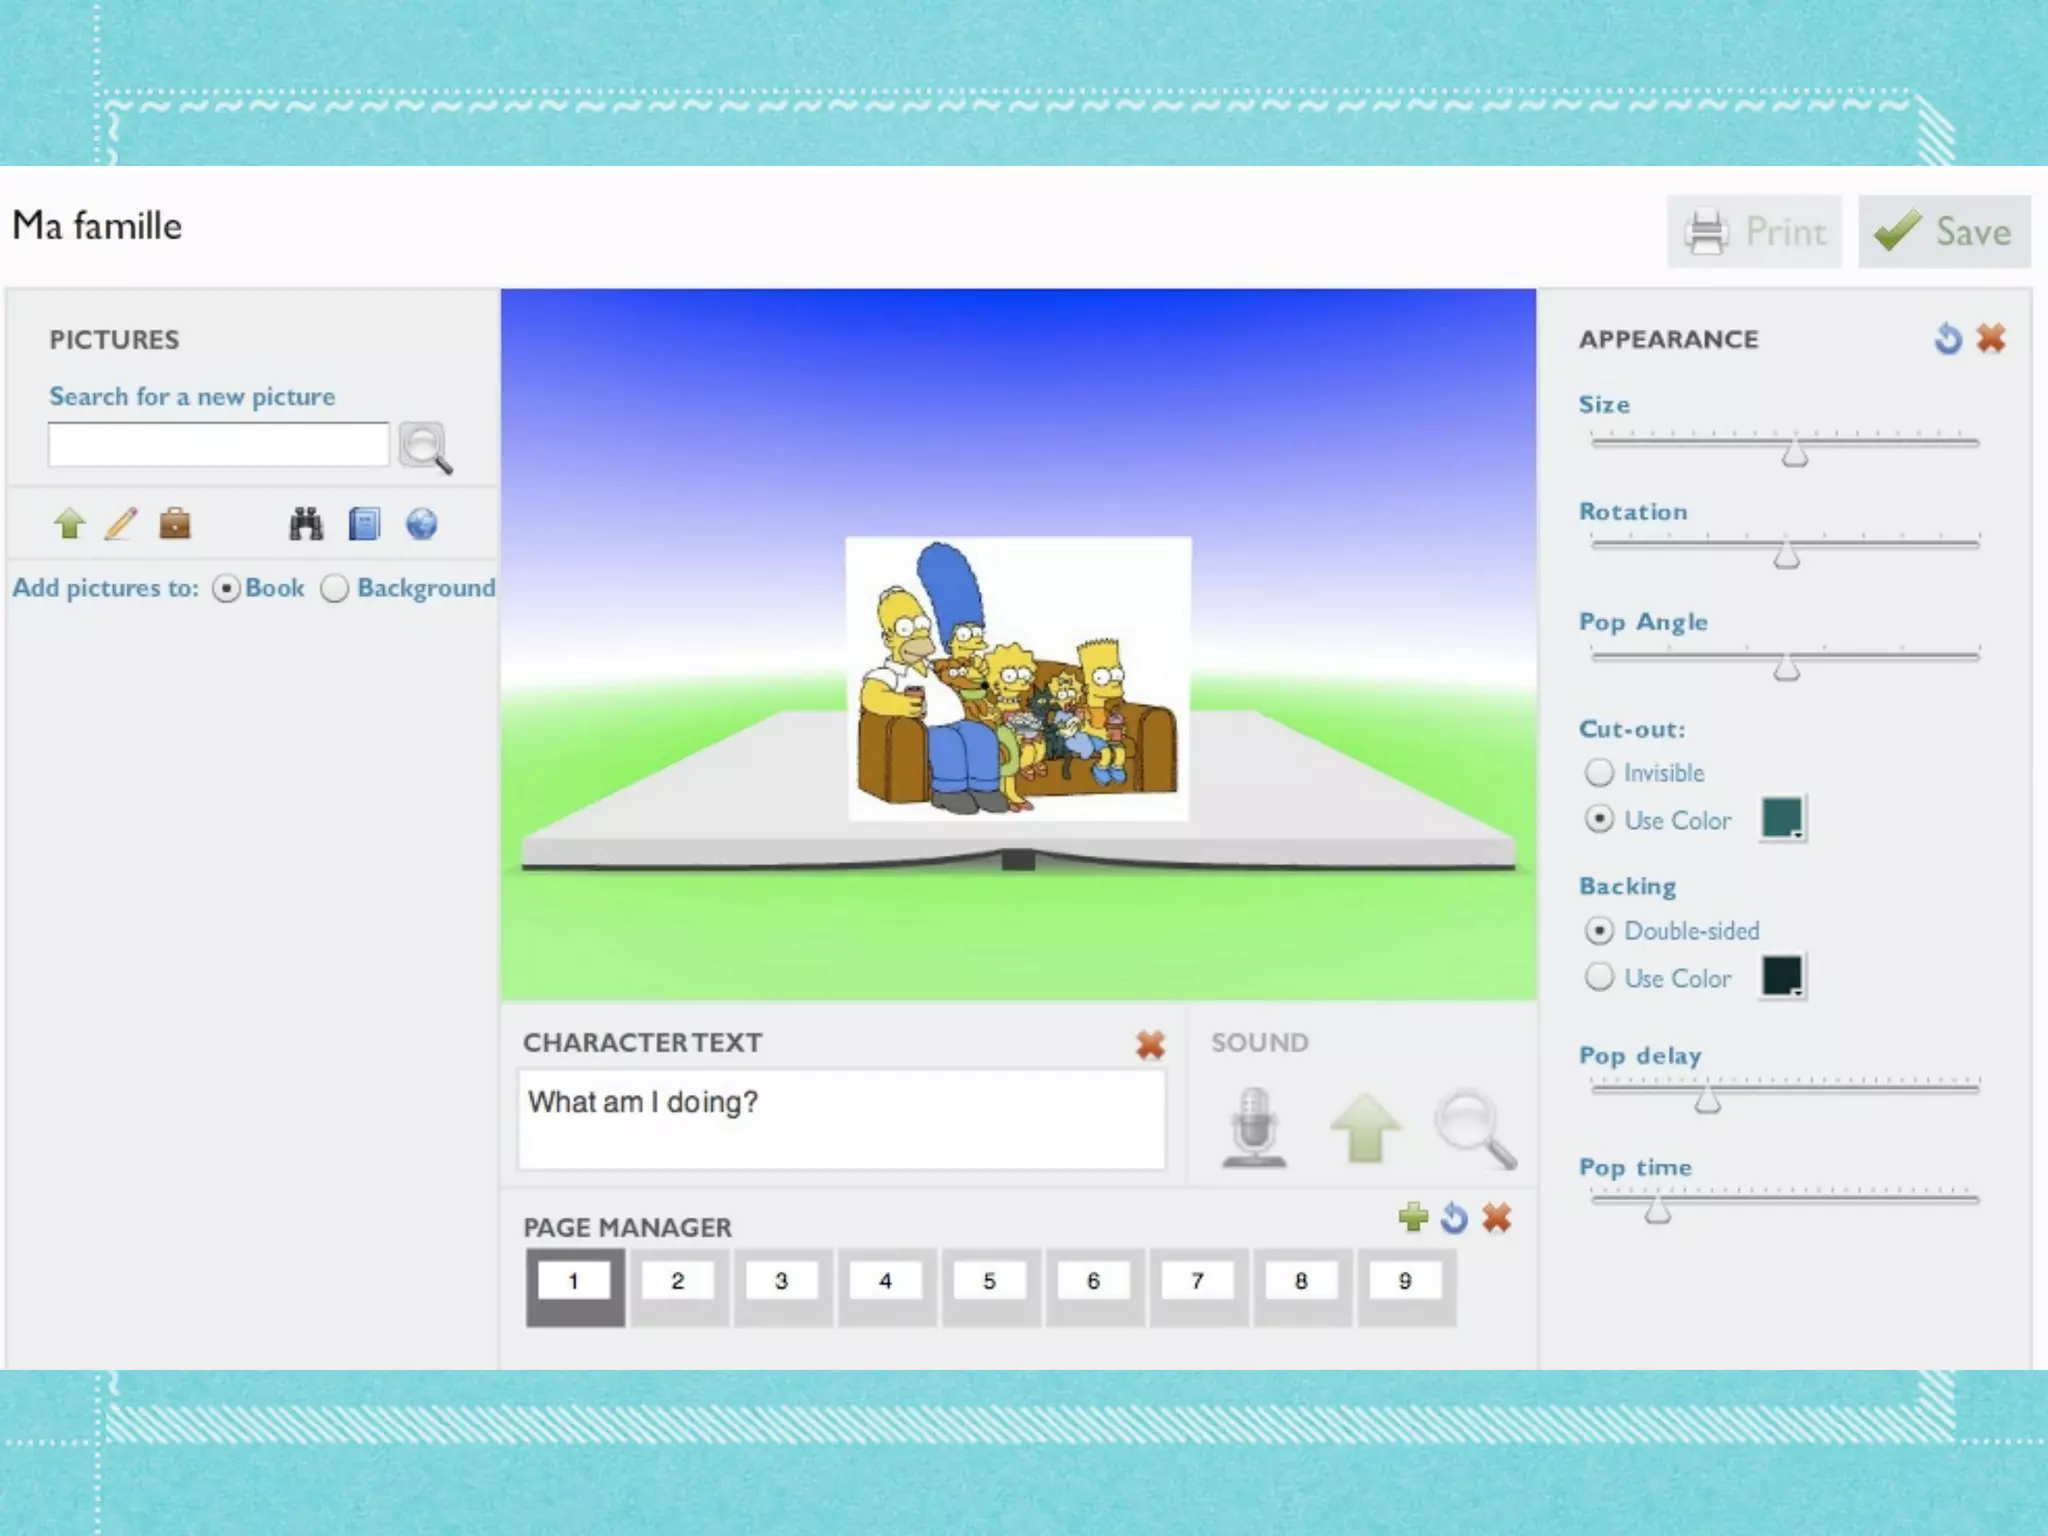Switch to page 3 in Page Manager
The image size is (2048, 1536).
pyautogui.click(x=782, y=1282)
